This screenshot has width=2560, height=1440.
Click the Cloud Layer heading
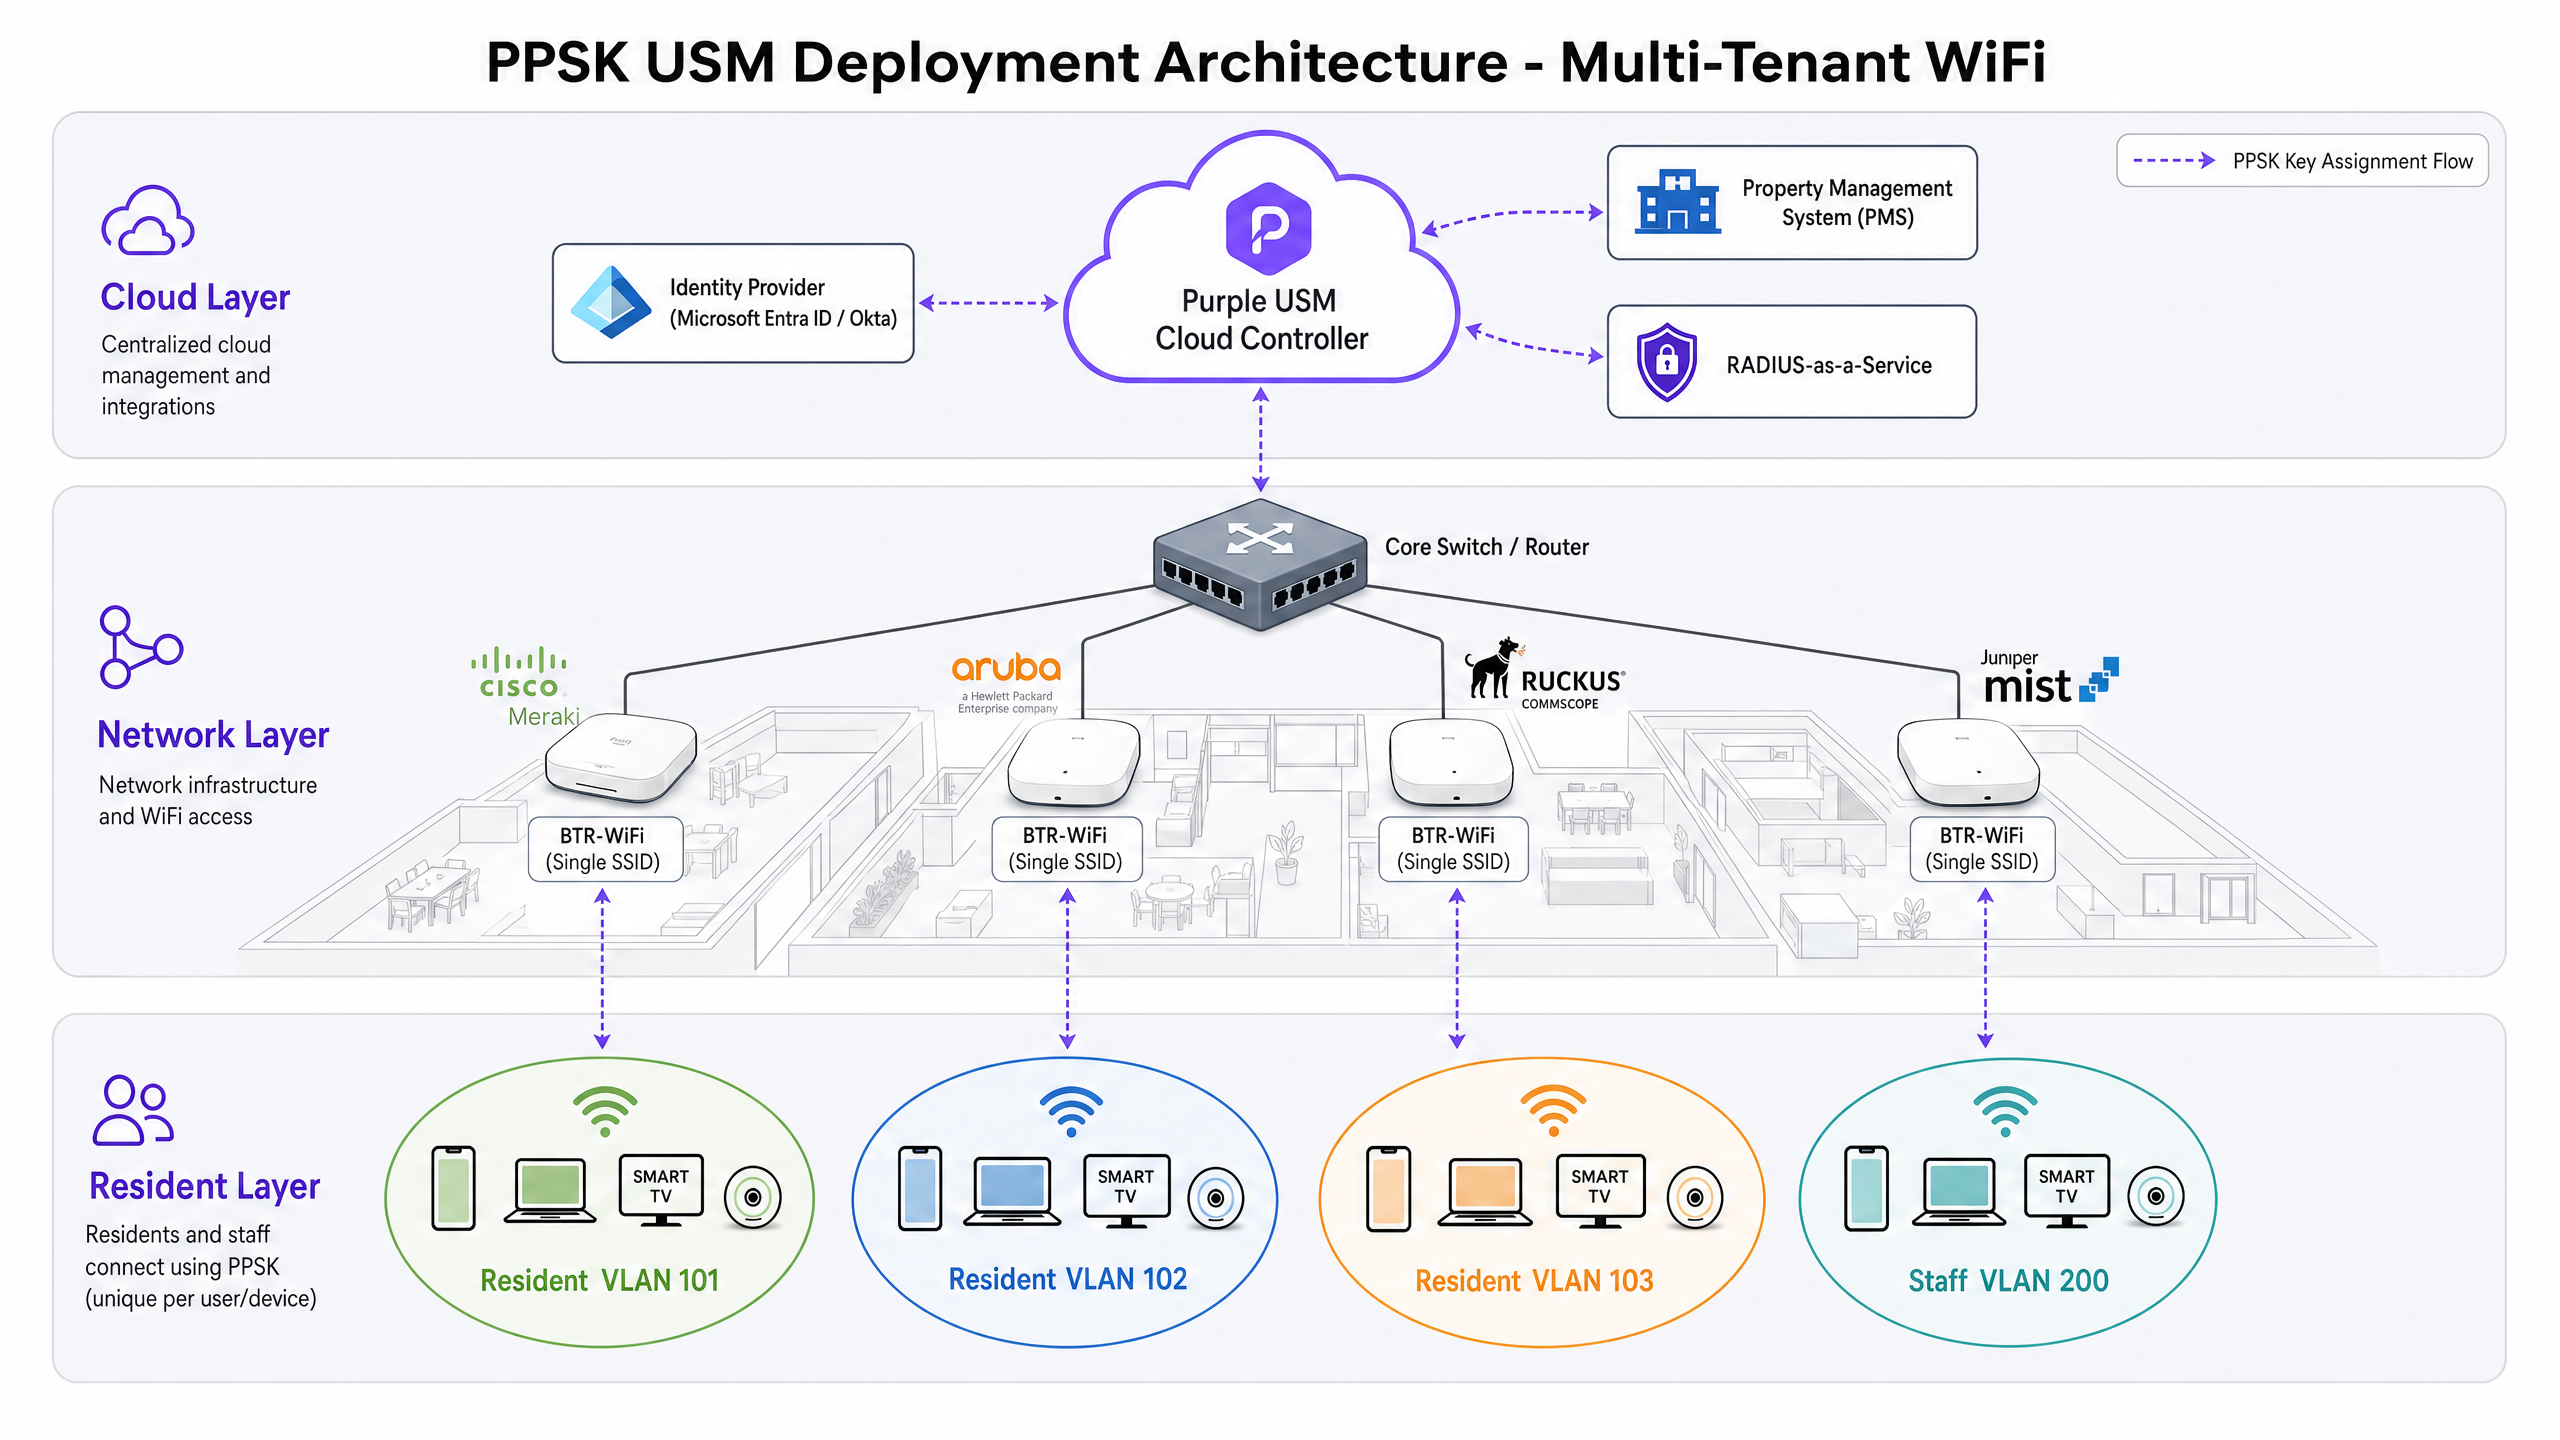point(195,297)
